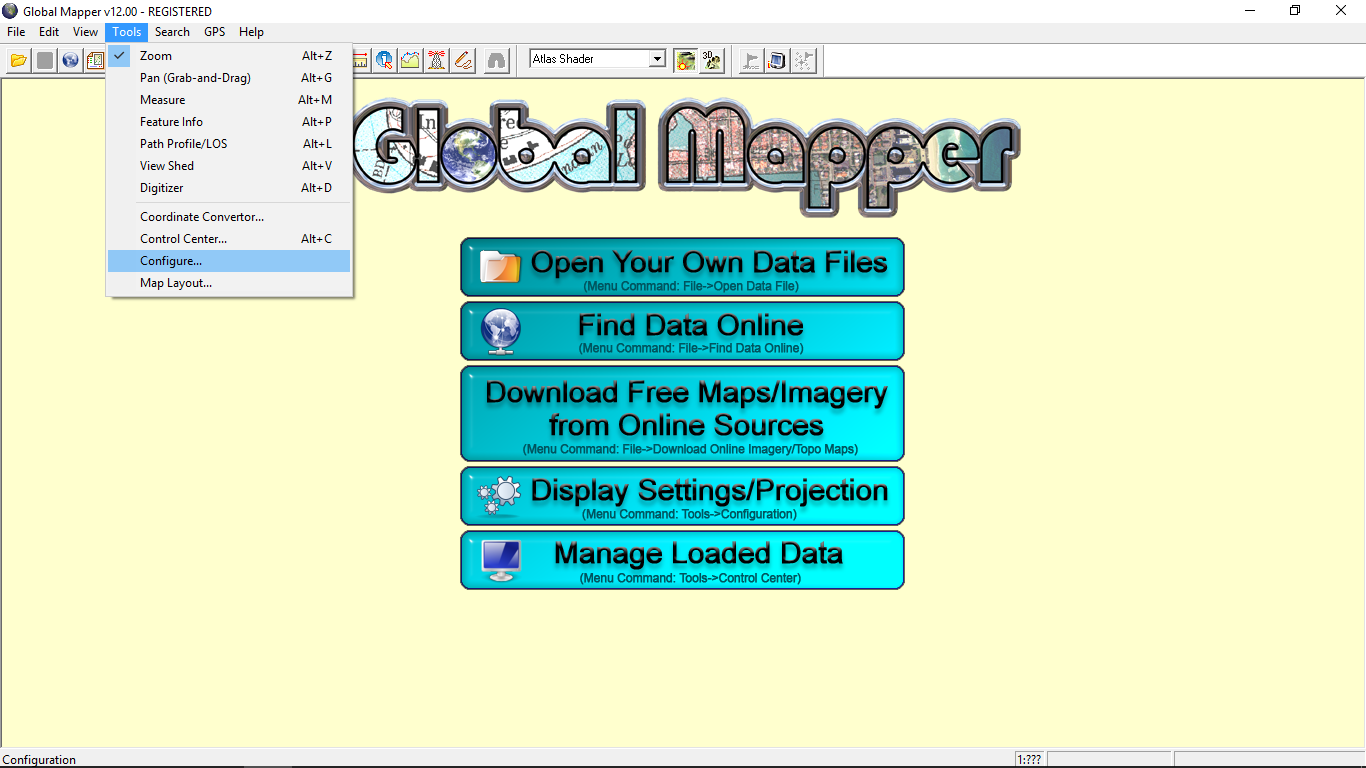The height and width of the screenshot is (768, 1366).
Task: Open the 3D View toolbar icon
Action: point(712,60)
